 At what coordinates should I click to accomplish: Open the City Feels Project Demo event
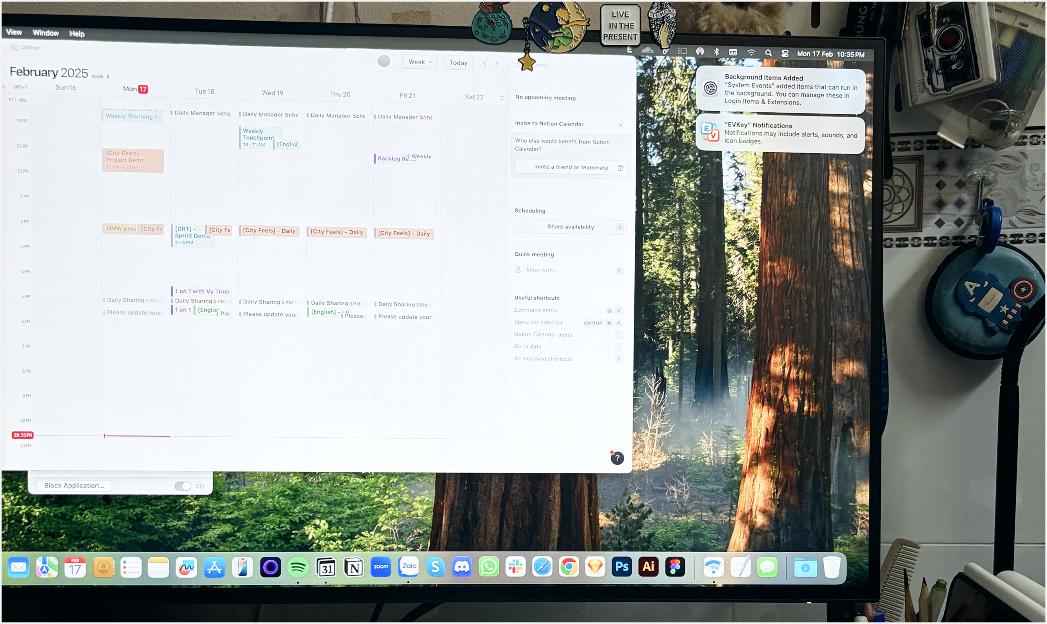[133, 160]
